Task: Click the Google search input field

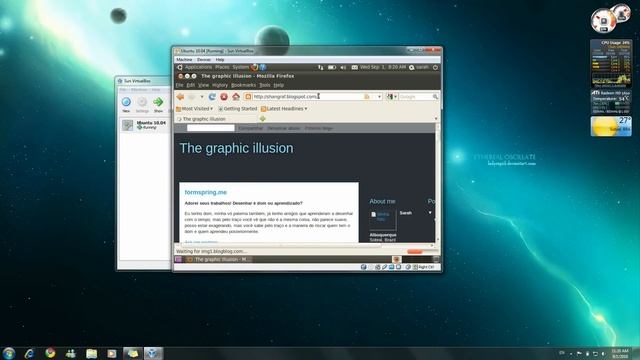Action: 415,97
